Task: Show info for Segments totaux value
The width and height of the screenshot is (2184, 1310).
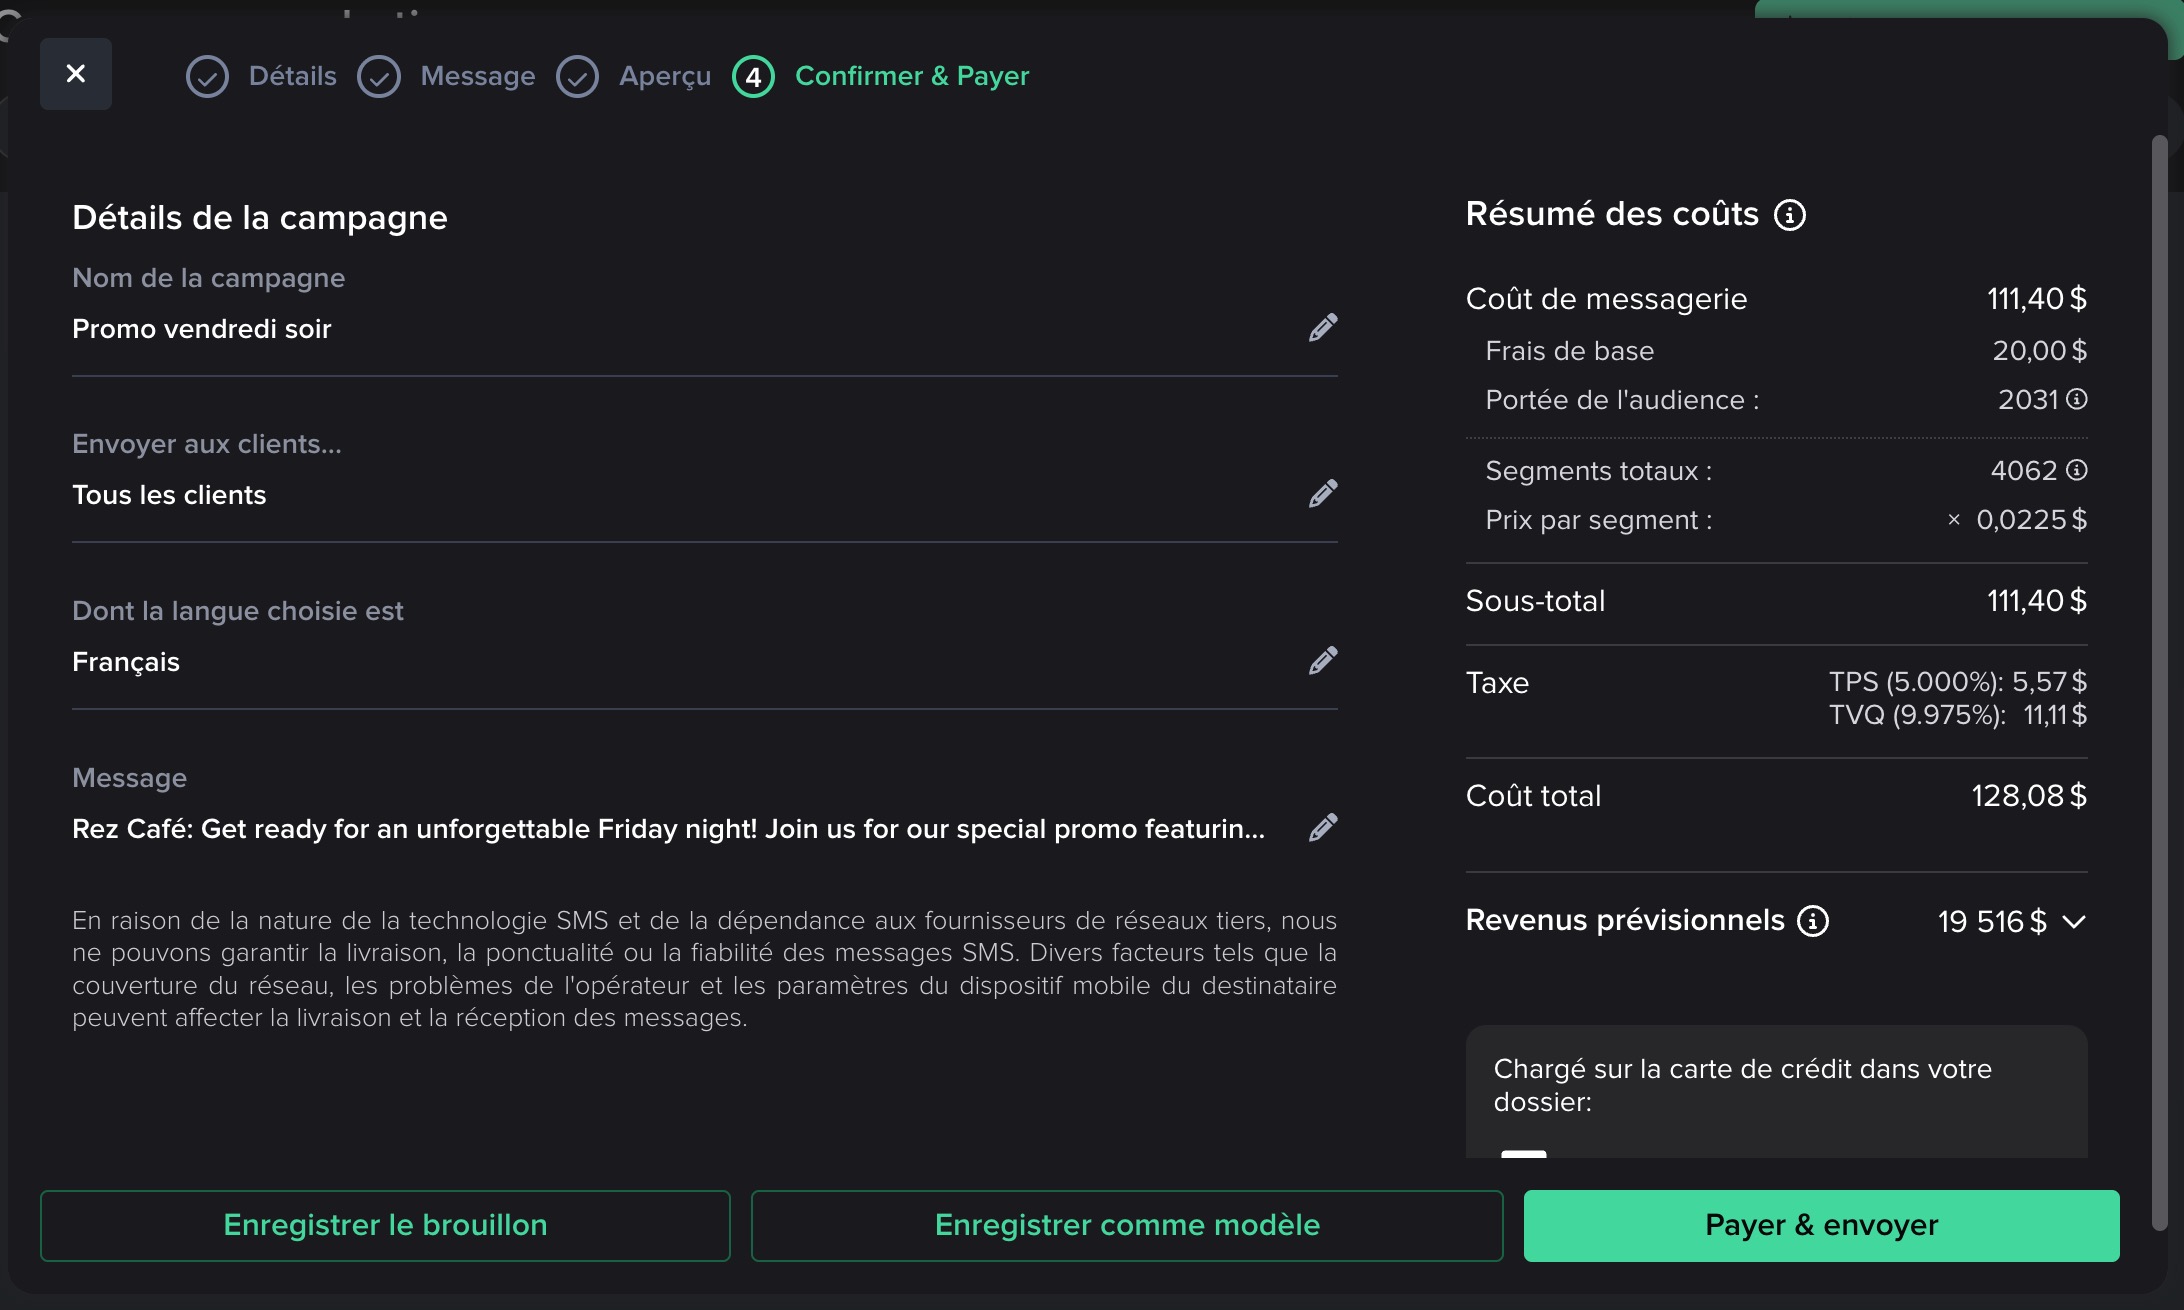Action: tap(2077, 470)
